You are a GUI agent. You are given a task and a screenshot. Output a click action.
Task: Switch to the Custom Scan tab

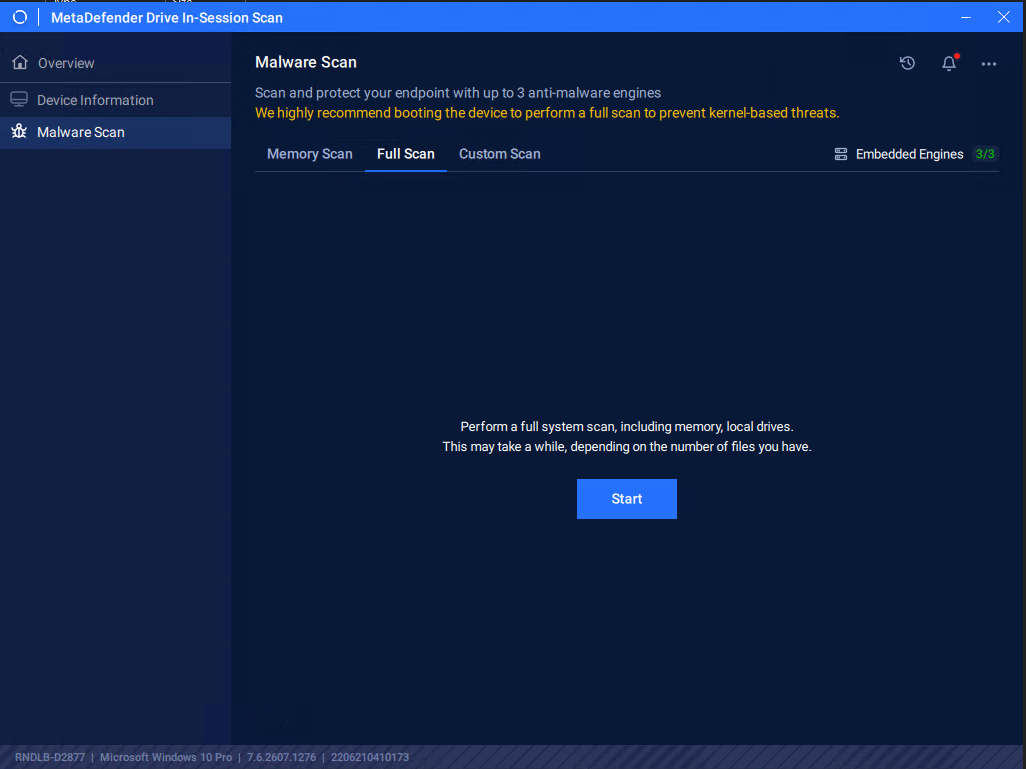499,154
